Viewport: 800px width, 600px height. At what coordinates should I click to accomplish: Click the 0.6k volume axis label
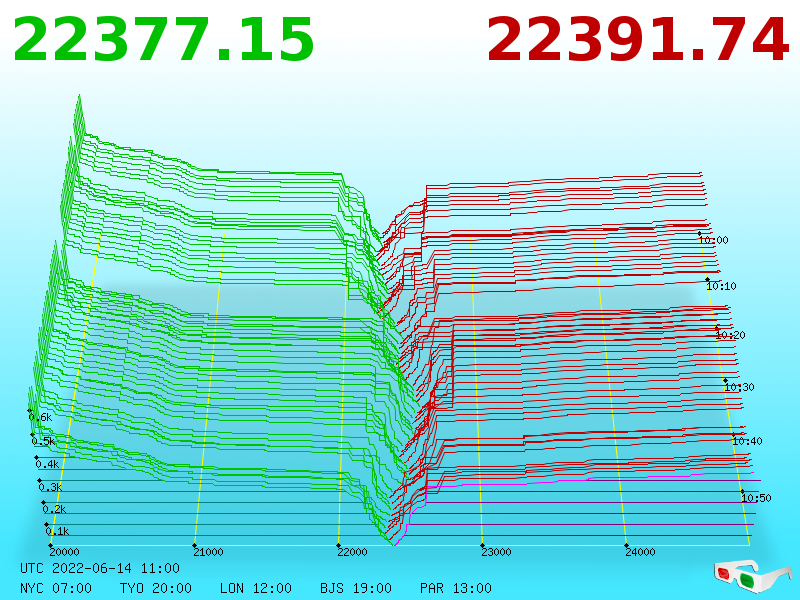coord(40,417)
